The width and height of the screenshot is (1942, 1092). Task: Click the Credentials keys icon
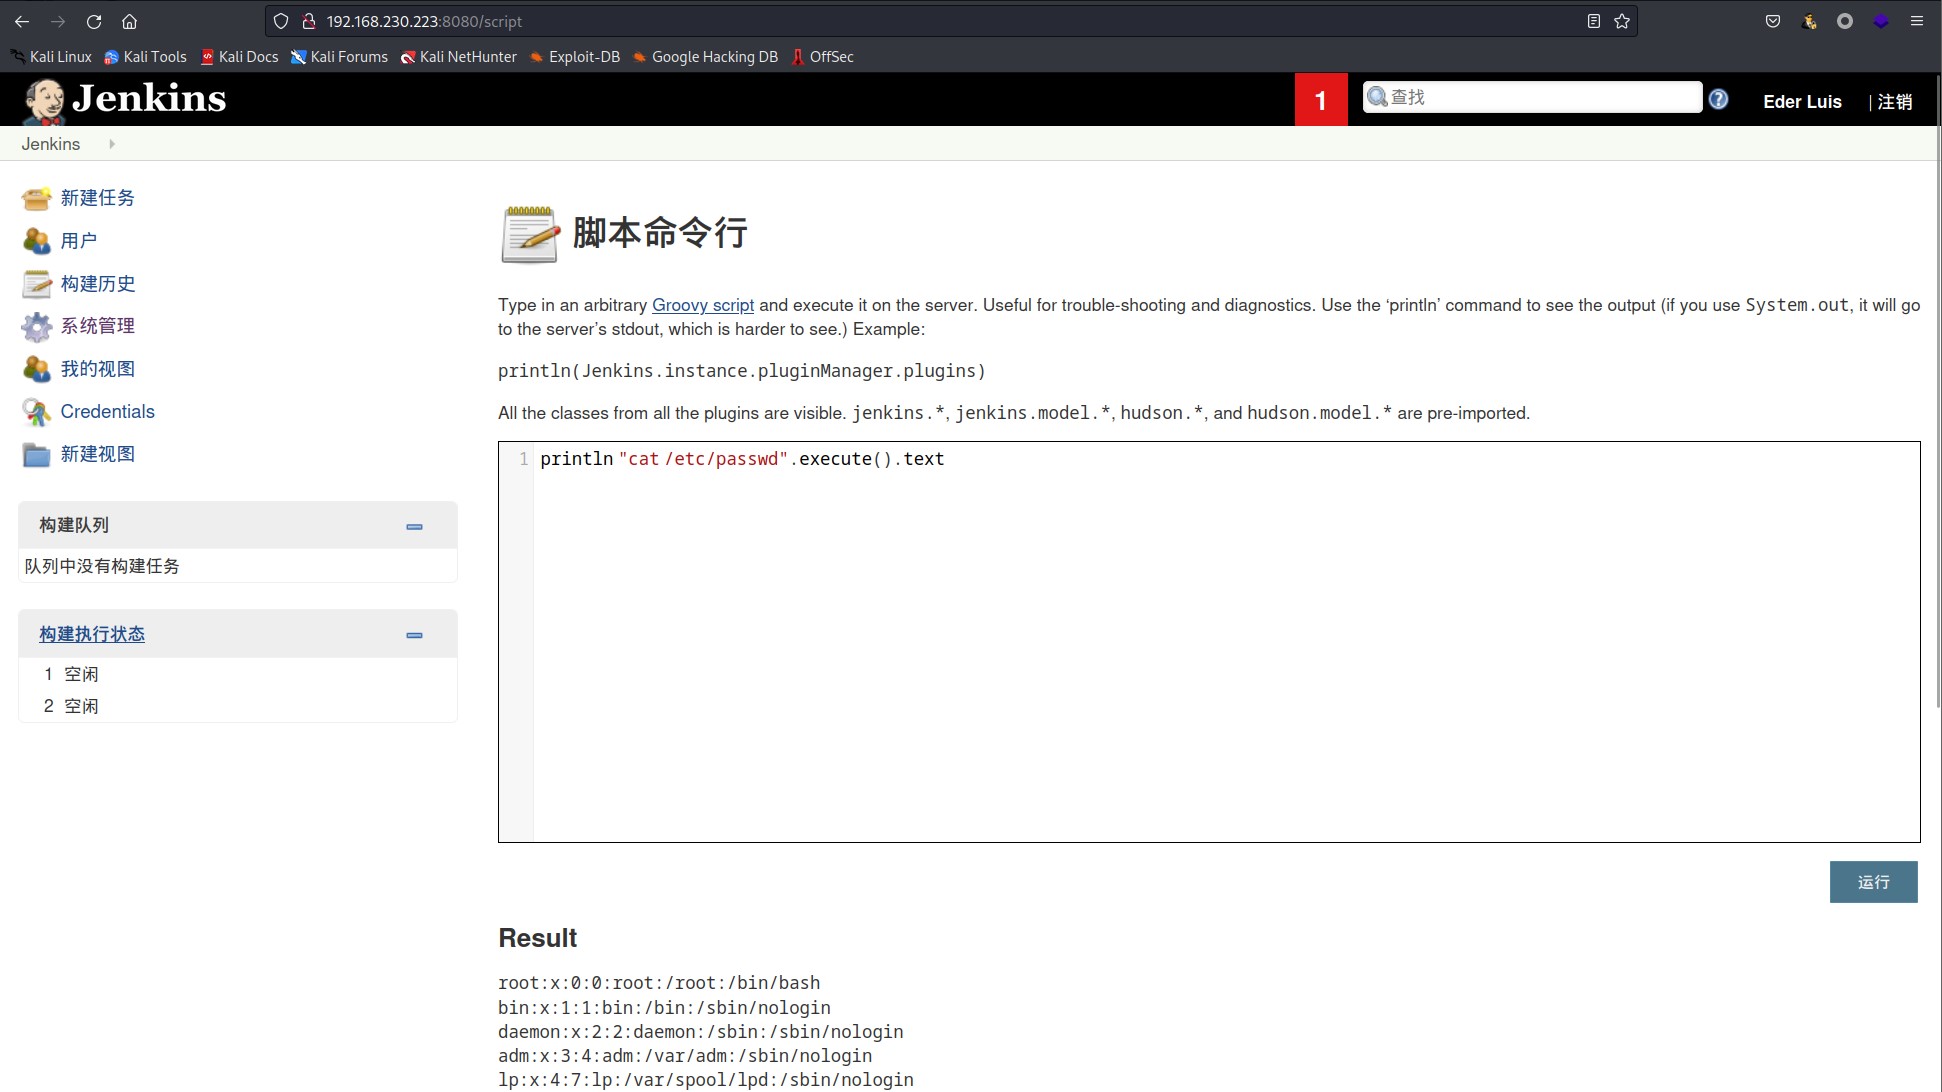(36, 412)
